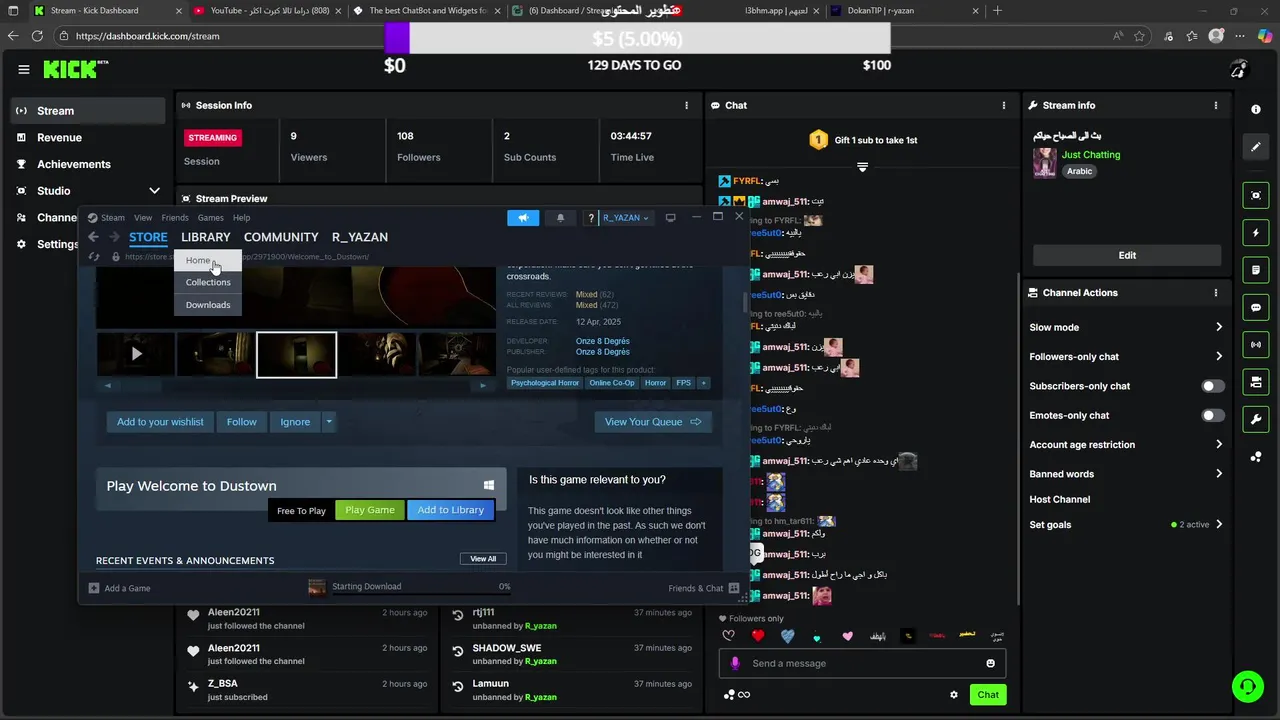This screenshot has width=1280, height=720.
Task: Click the lightning bolt icon in right rail
Action: (x=1256, y=233)
